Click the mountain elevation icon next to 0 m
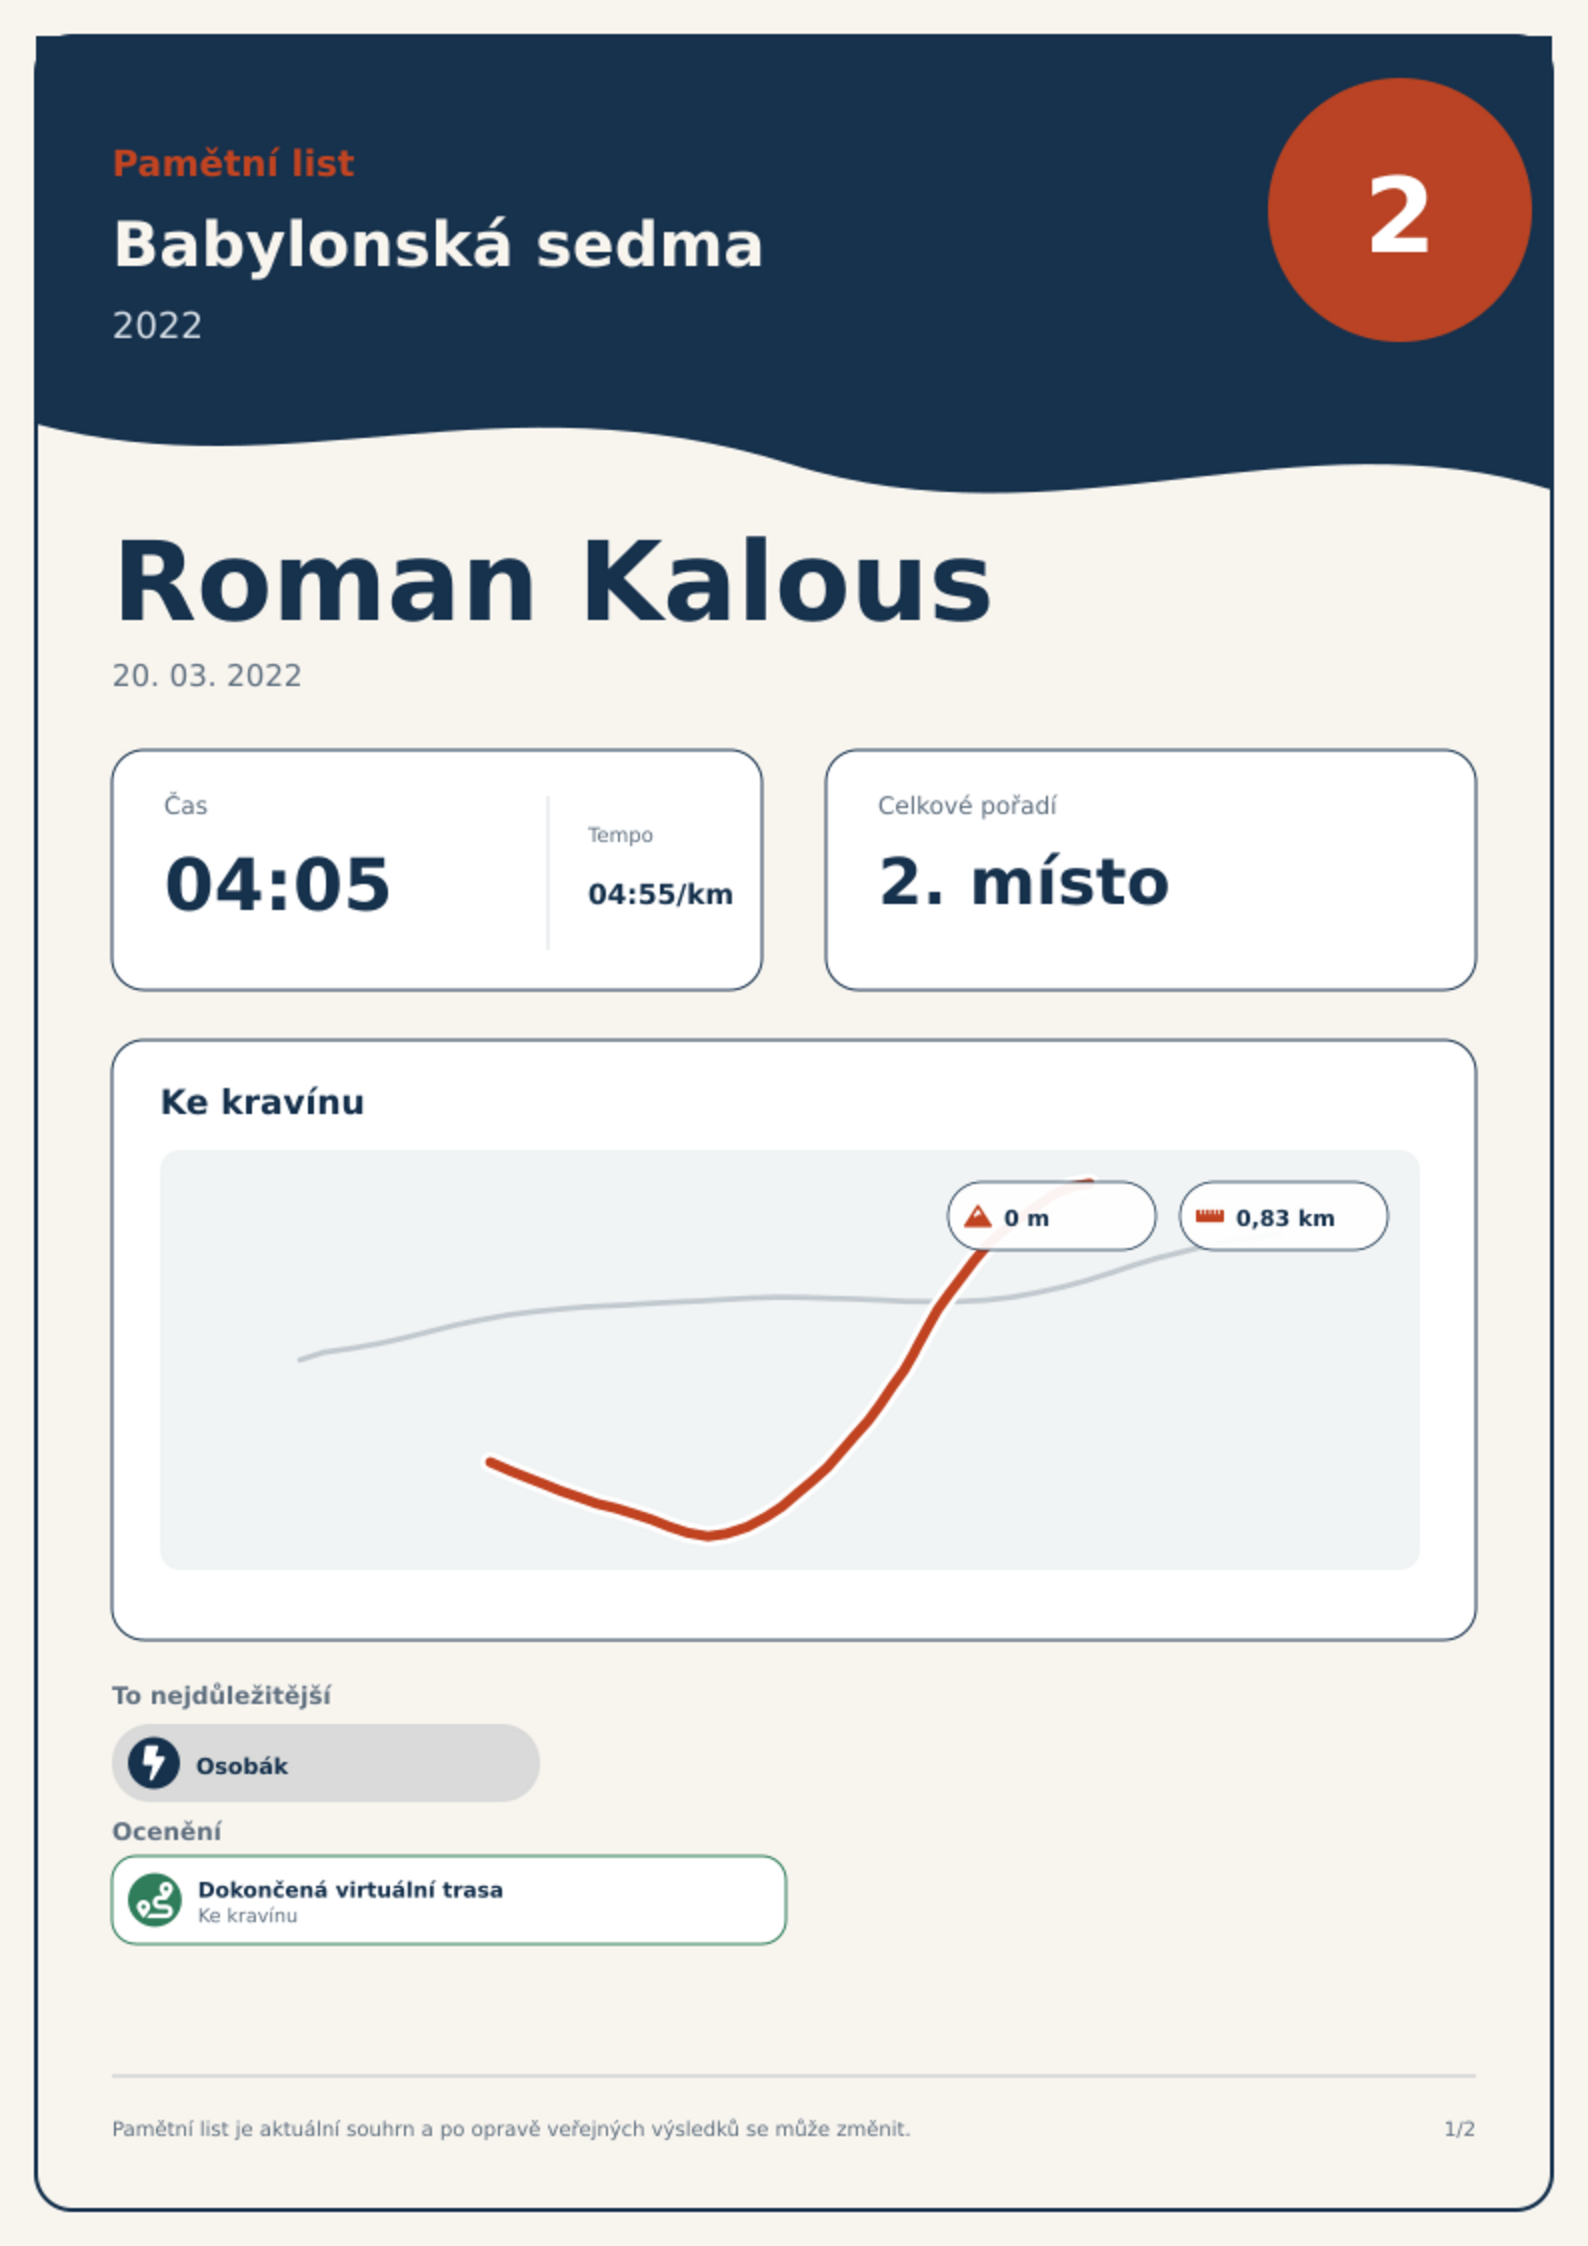The image size is (1588, 2246). [x=978, y=1217]
